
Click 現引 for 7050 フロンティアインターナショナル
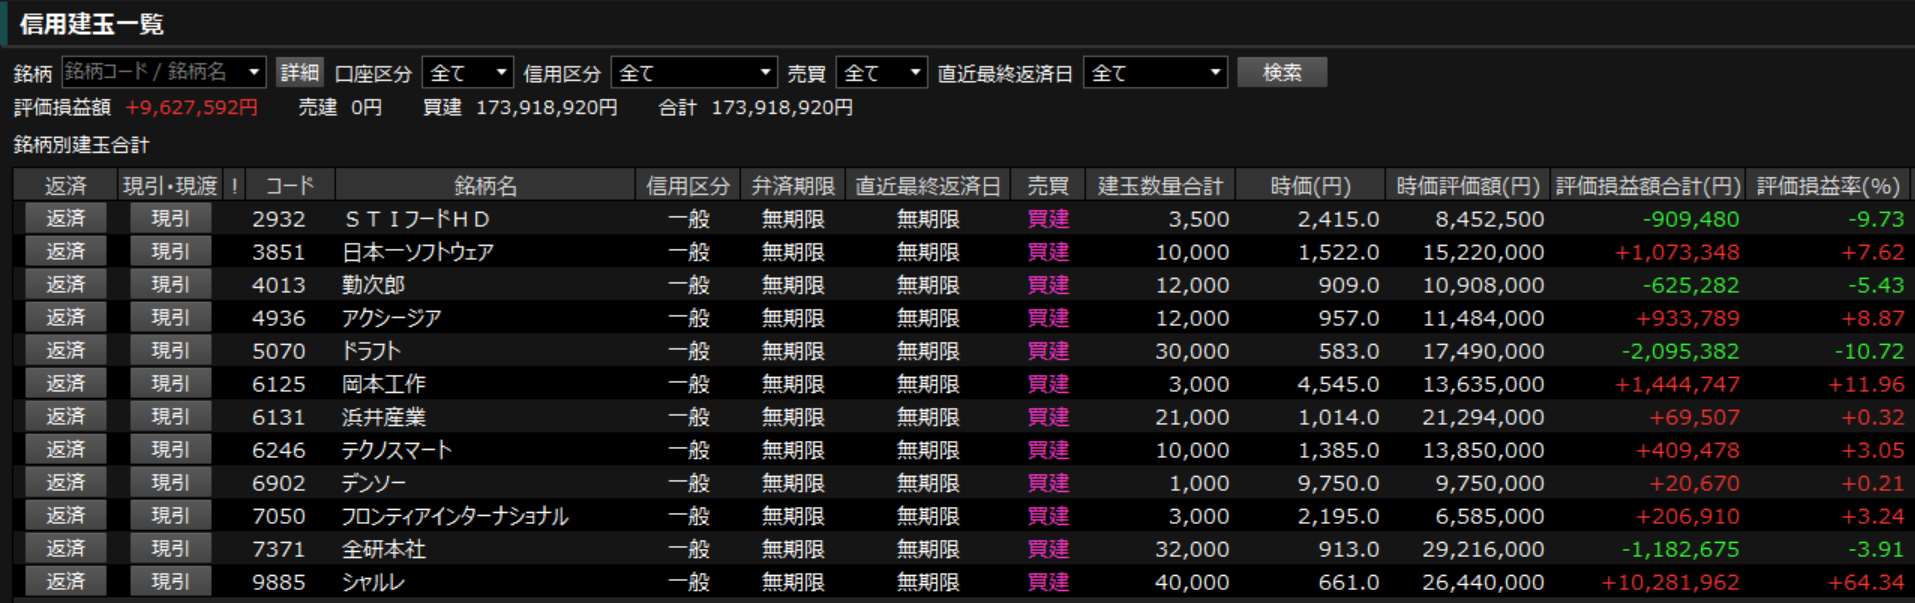(x=170, y=515)
